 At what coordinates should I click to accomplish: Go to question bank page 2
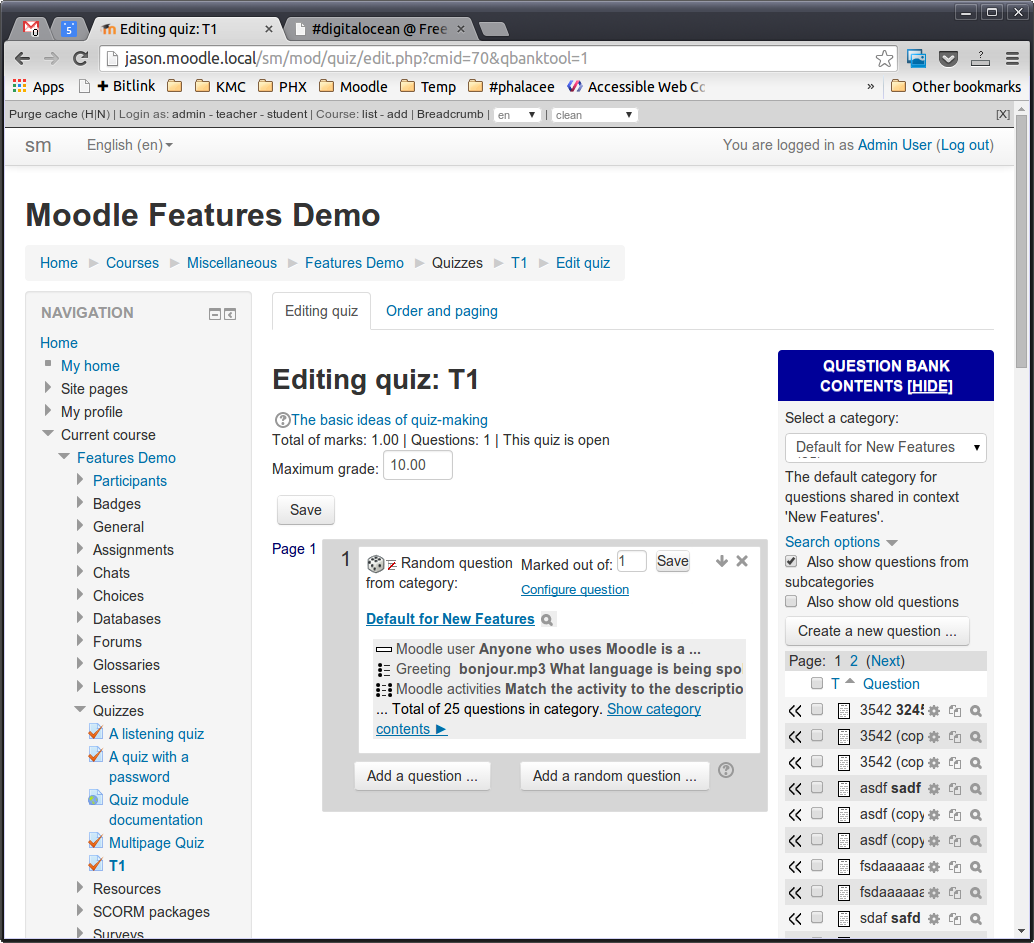pos(854,661)
